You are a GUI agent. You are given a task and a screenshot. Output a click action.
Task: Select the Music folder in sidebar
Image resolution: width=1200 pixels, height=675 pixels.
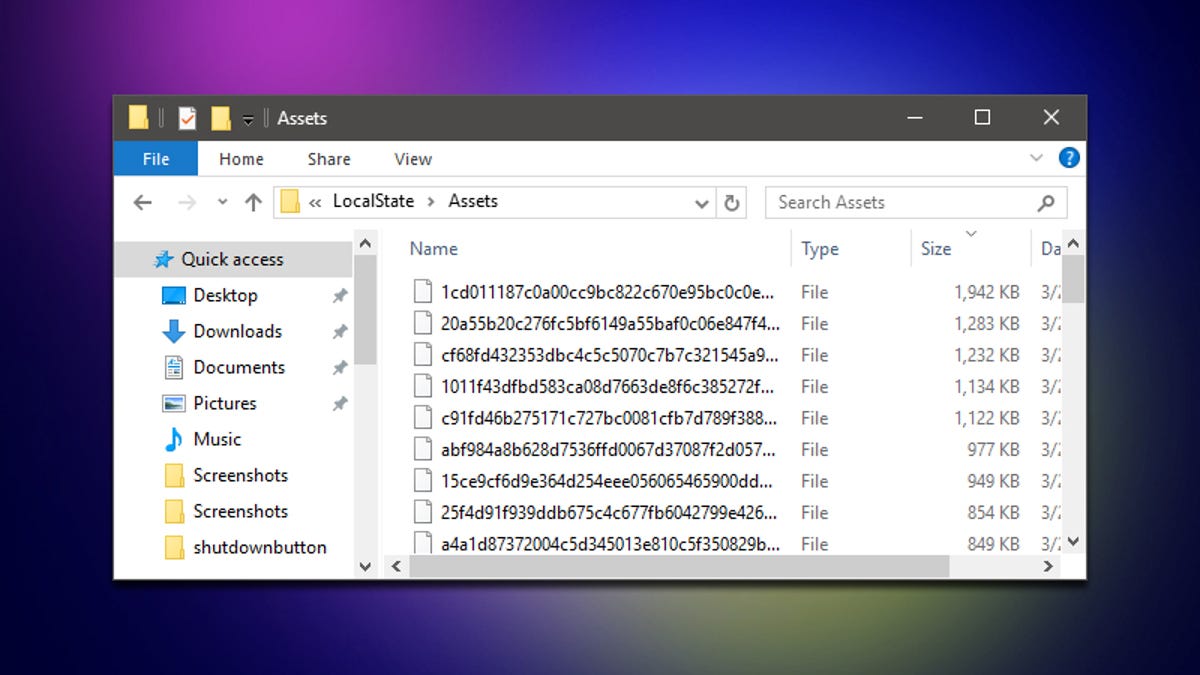[217, 439]
